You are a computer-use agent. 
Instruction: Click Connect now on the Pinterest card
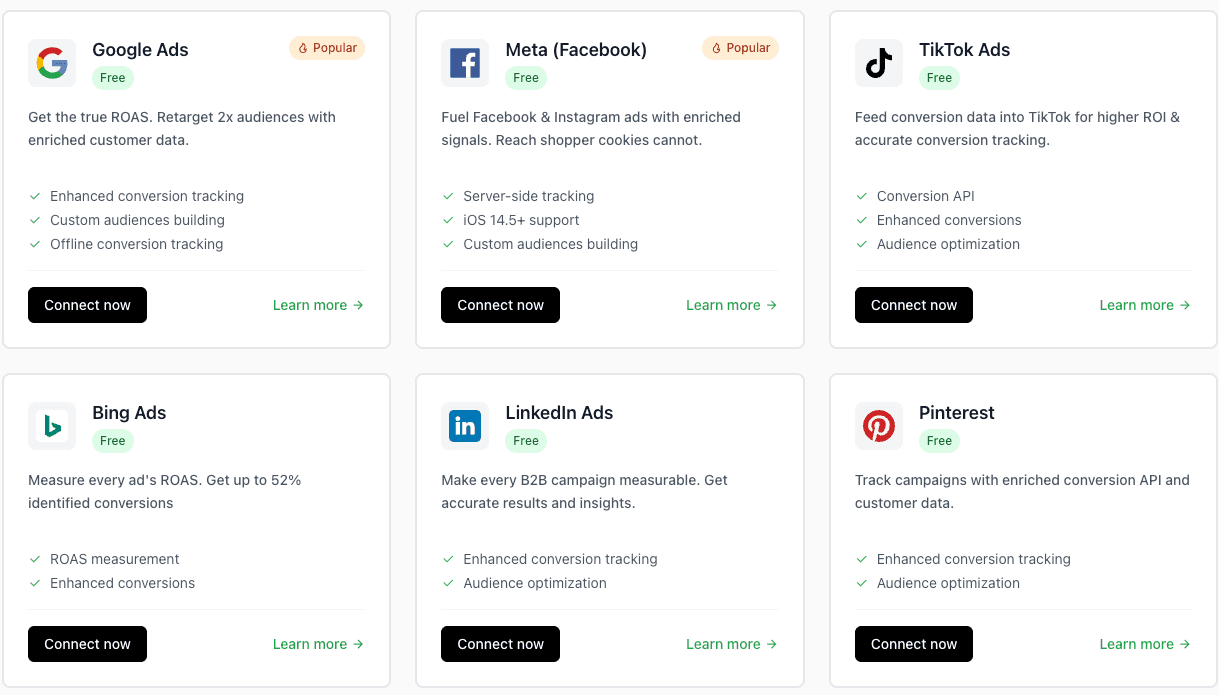pos(913,644)
